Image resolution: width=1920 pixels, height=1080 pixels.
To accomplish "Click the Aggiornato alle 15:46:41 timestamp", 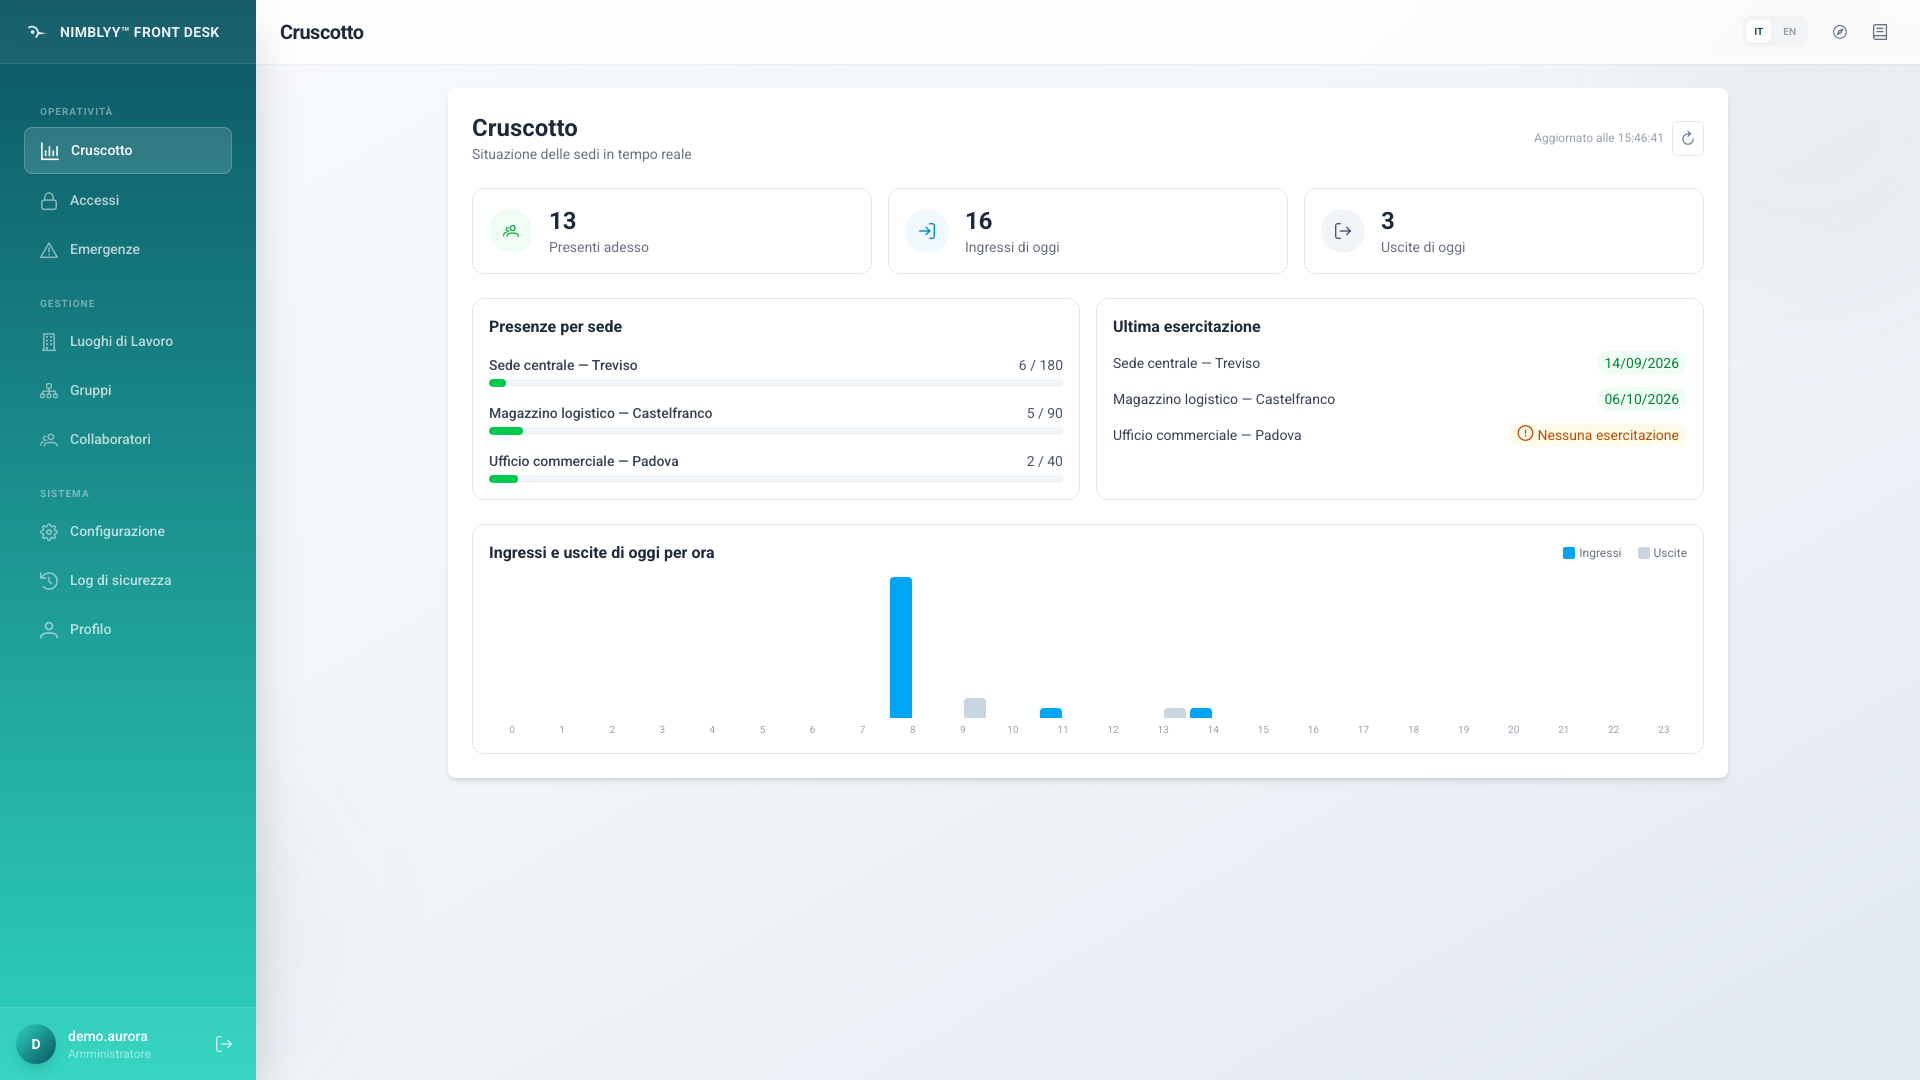I will (1598, 138).
